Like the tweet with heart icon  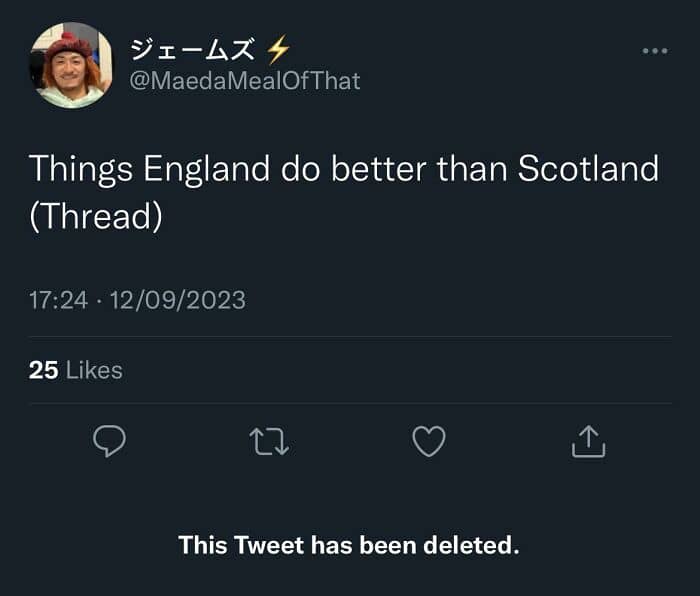coord(429,441)
